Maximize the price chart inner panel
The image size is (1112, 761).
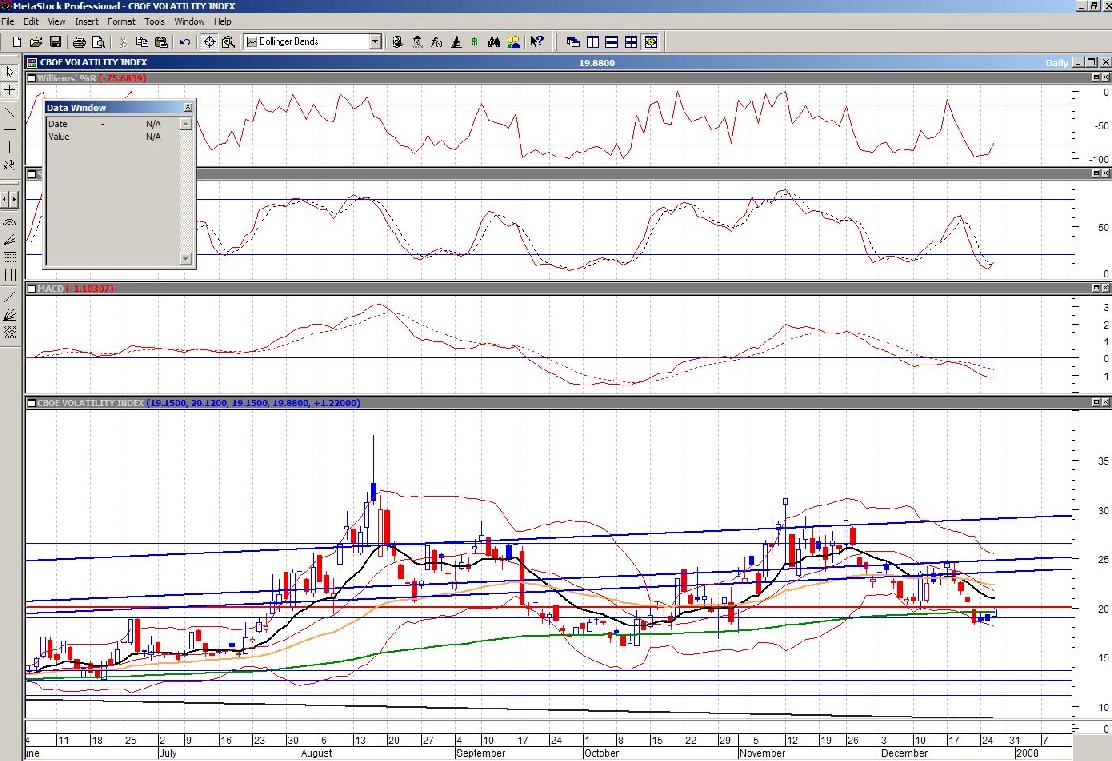(x=1096, y=402)
